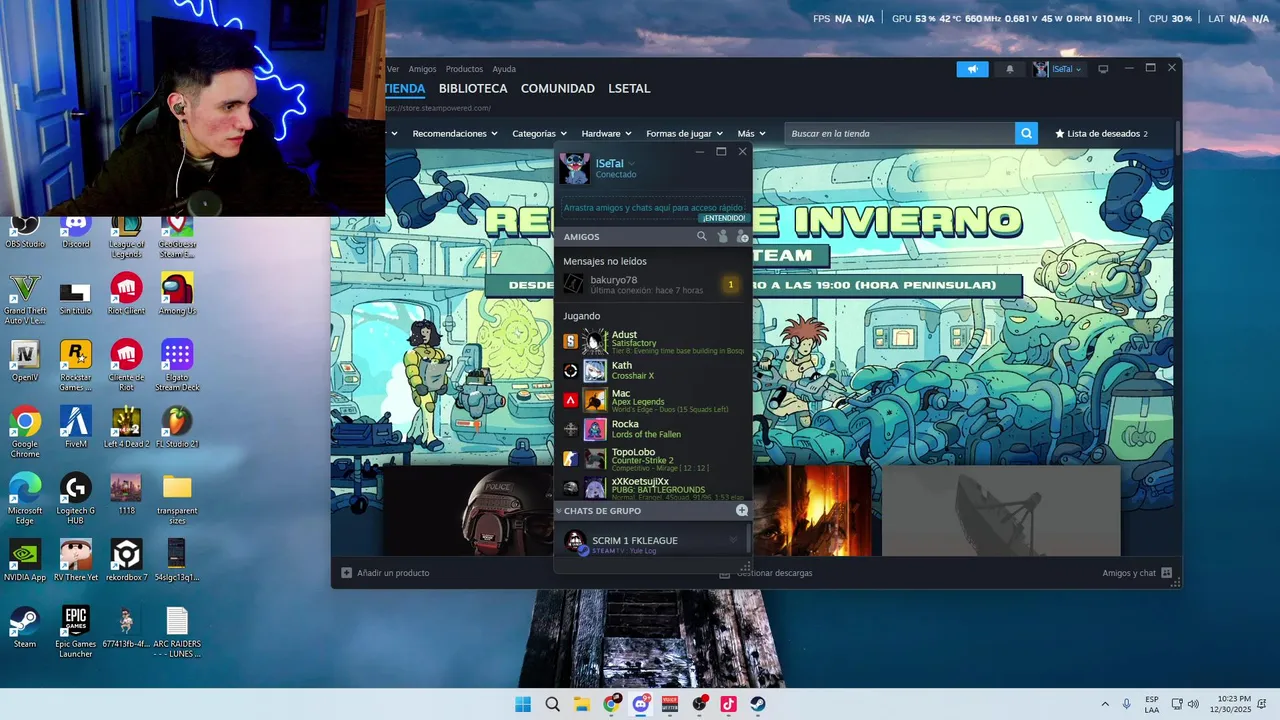Open the Steam Big Picture monitor icon
The height and width of the screenshot is (720, 1280).
1103,69
